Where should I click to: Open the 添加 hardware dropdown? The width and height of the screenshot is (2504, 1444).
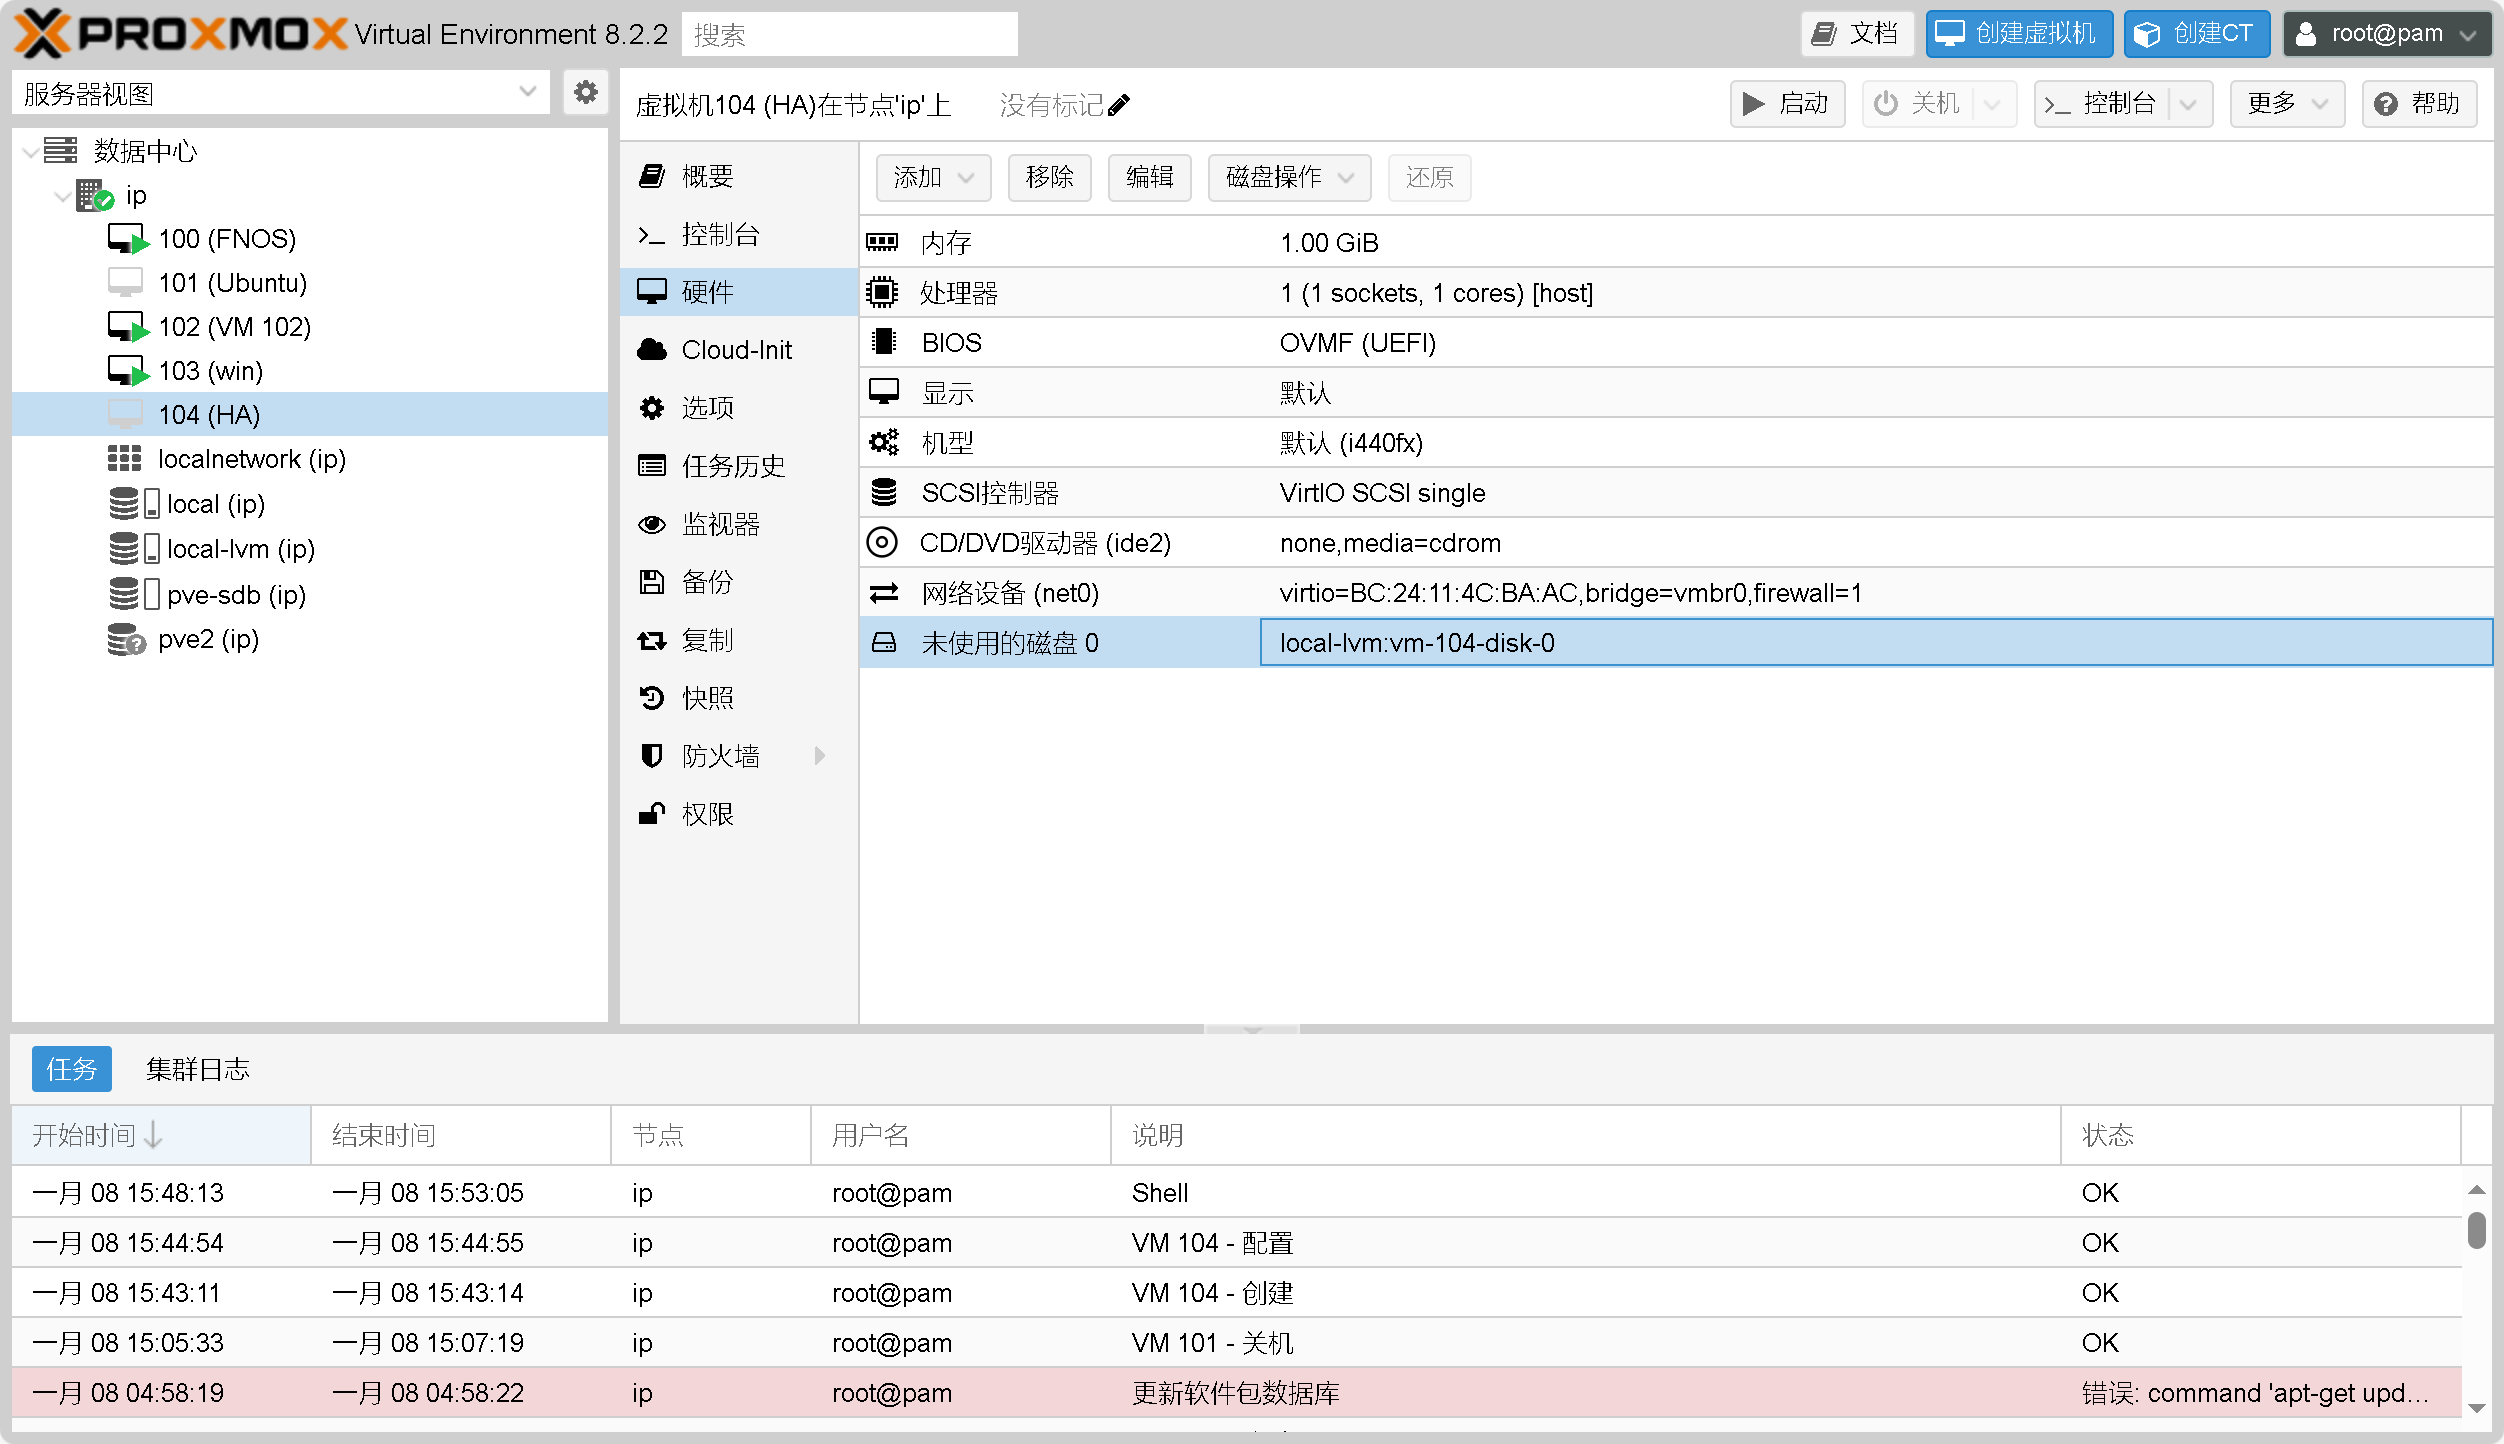933,177
